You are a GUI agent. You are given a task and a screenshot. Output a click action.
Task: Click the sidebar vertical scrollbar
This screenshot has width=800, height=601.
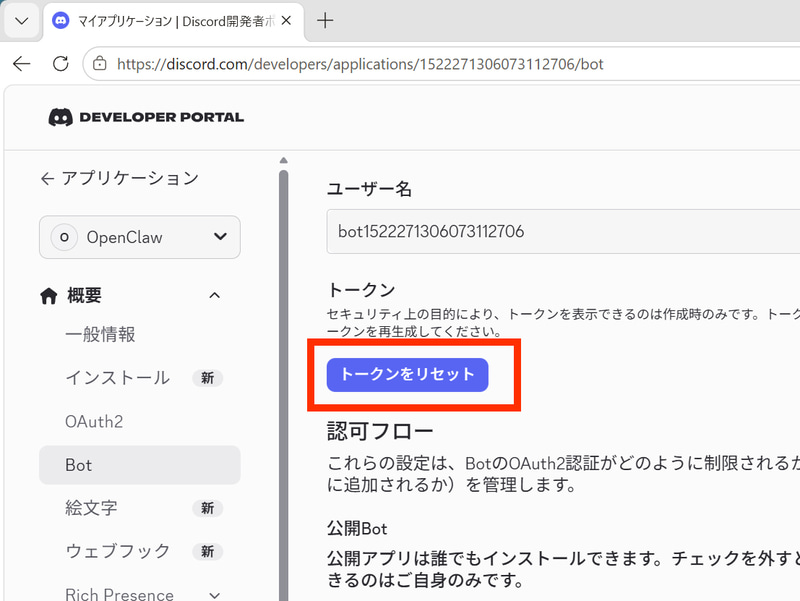[284, 385]
